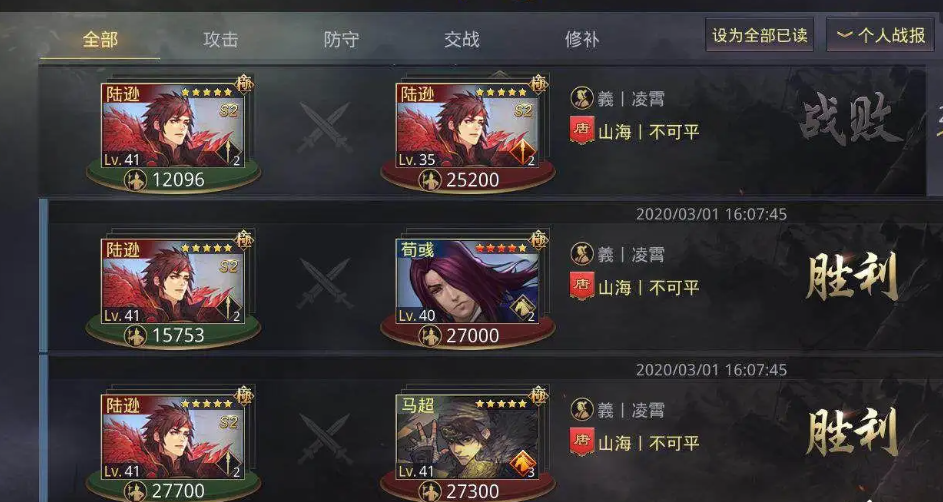Screen dimensions: 943x502
Task: Click the 设为全部已读 button
Action: pos(760,35)
